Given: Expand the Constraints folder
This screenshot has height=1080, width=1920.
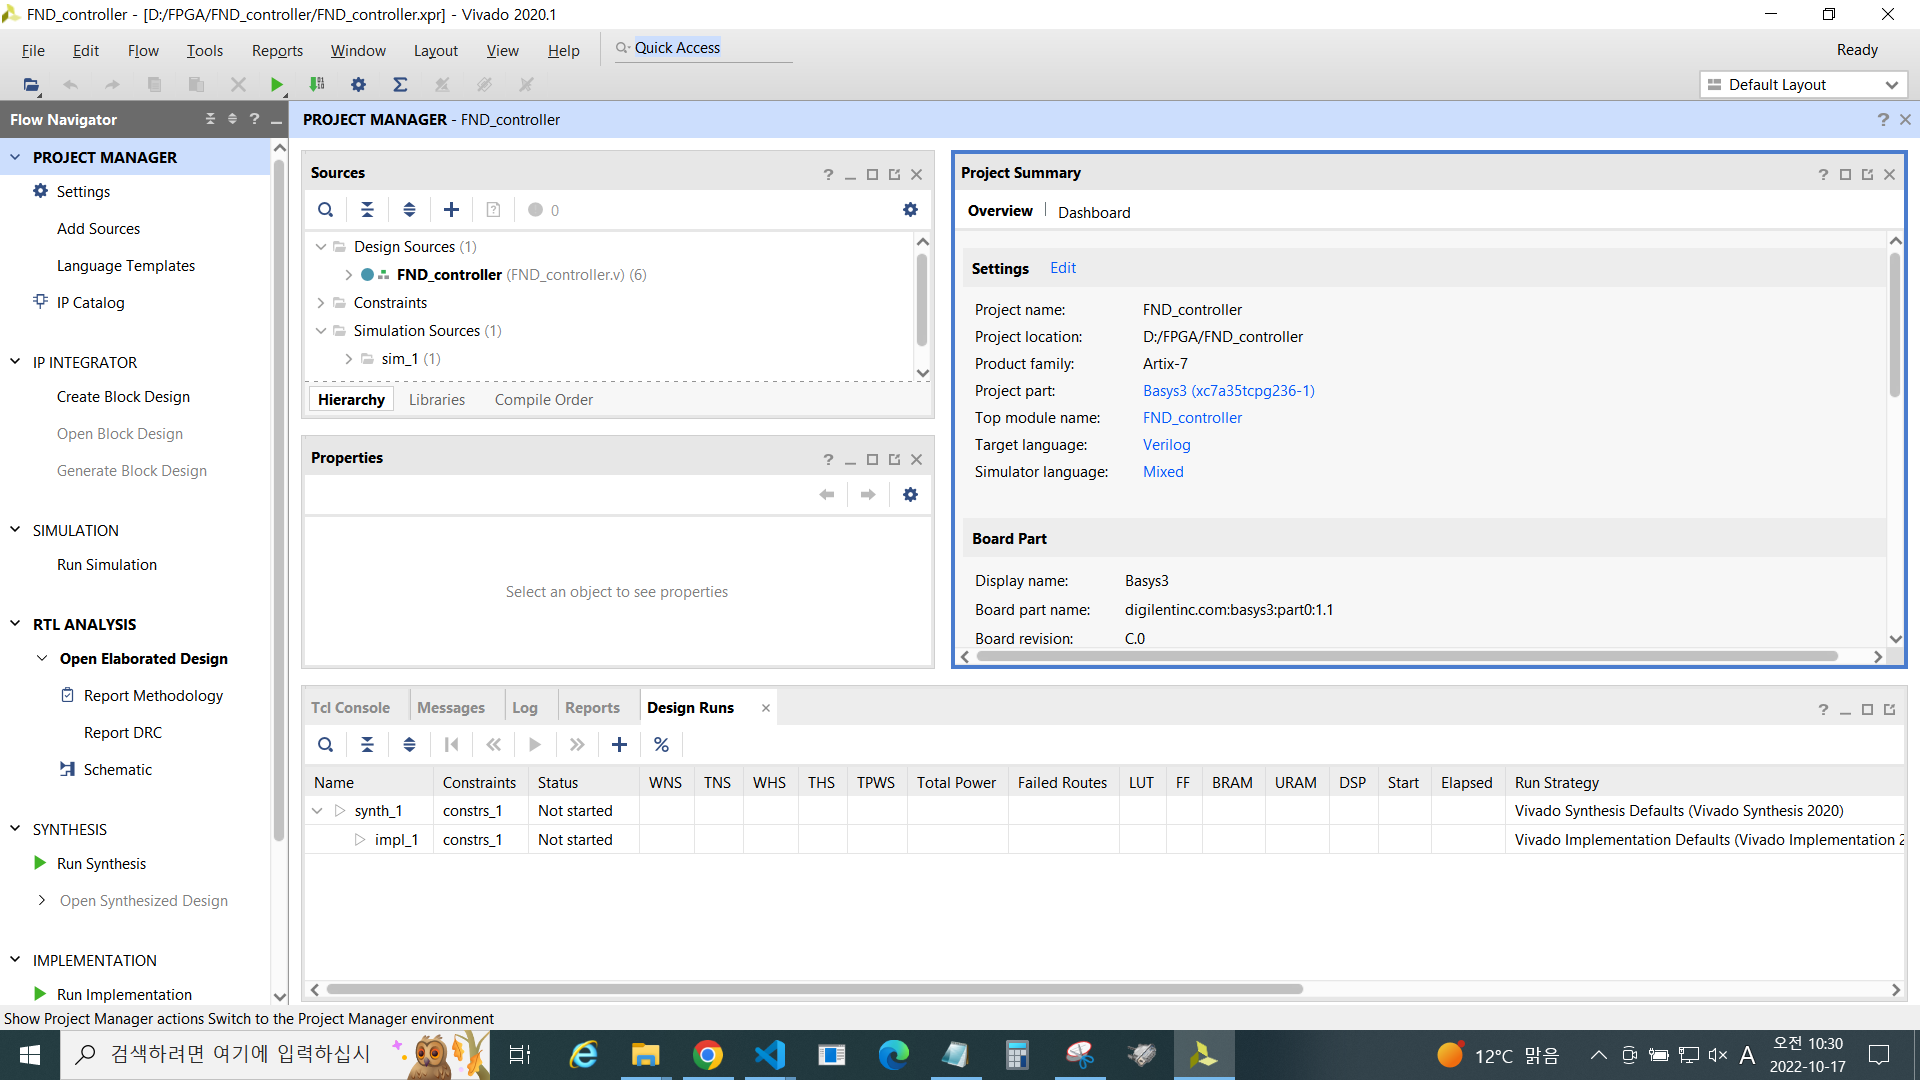Looking at the screenshot, I should (321, 303).
